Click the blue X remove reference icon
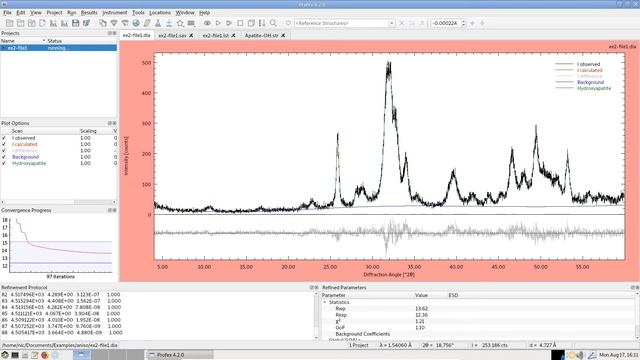This screenshot has height=360, width=640. (x=402, y=23)
